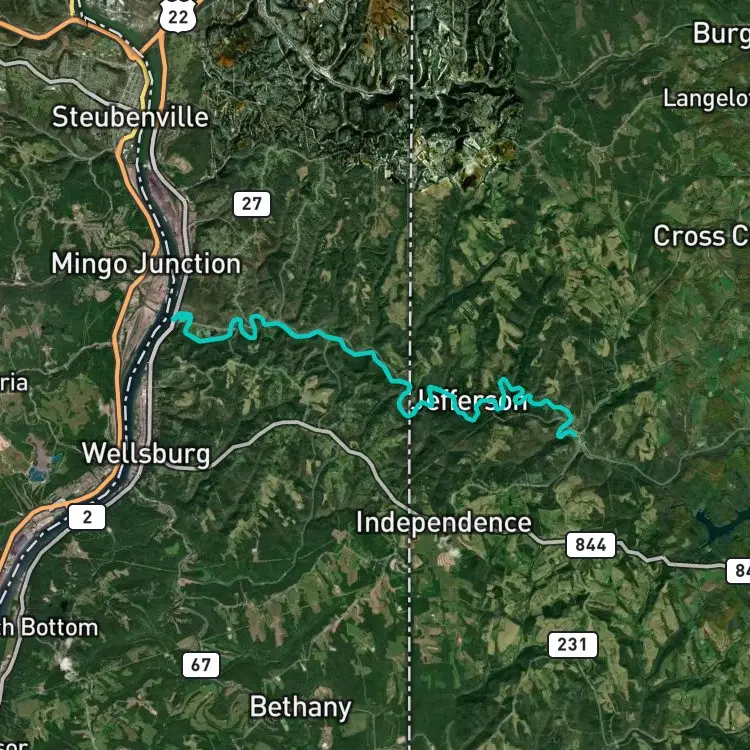Viewport: 750px width, 750px height.
Task: Select the route 67 road shield
Action: [201, 665]
